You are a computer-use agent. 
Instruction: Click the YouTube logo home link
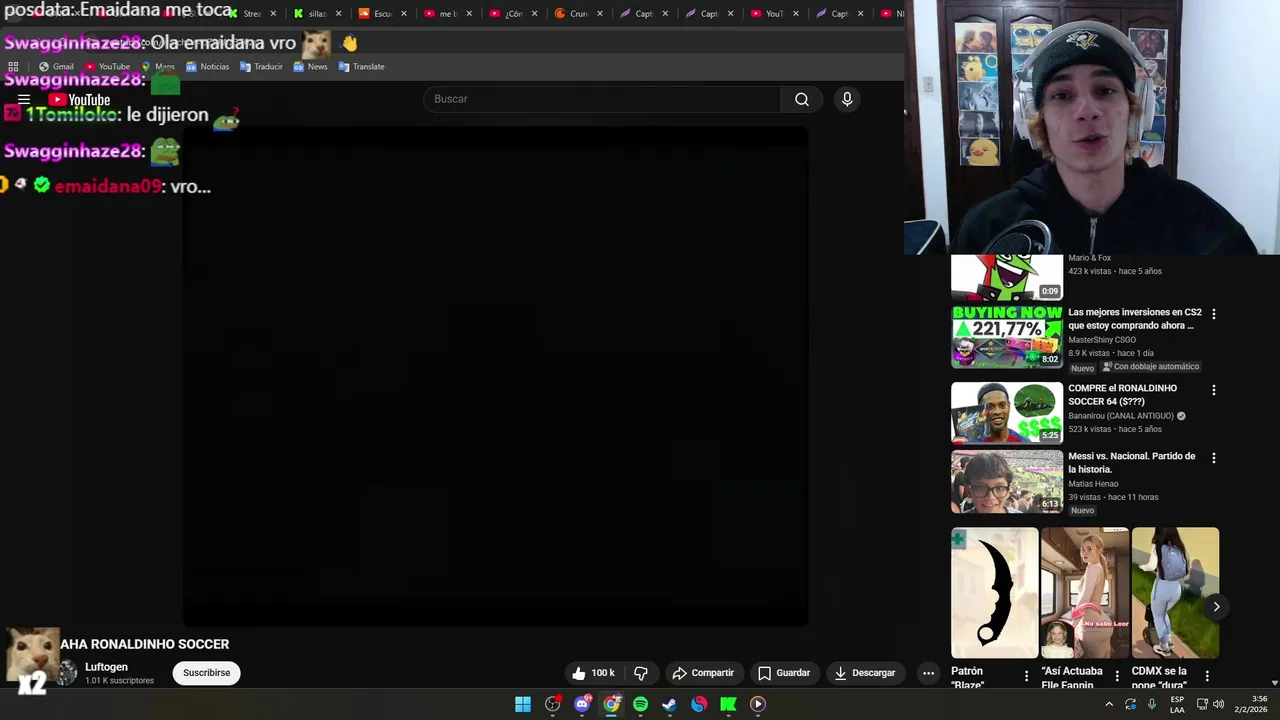coord(79,100)
